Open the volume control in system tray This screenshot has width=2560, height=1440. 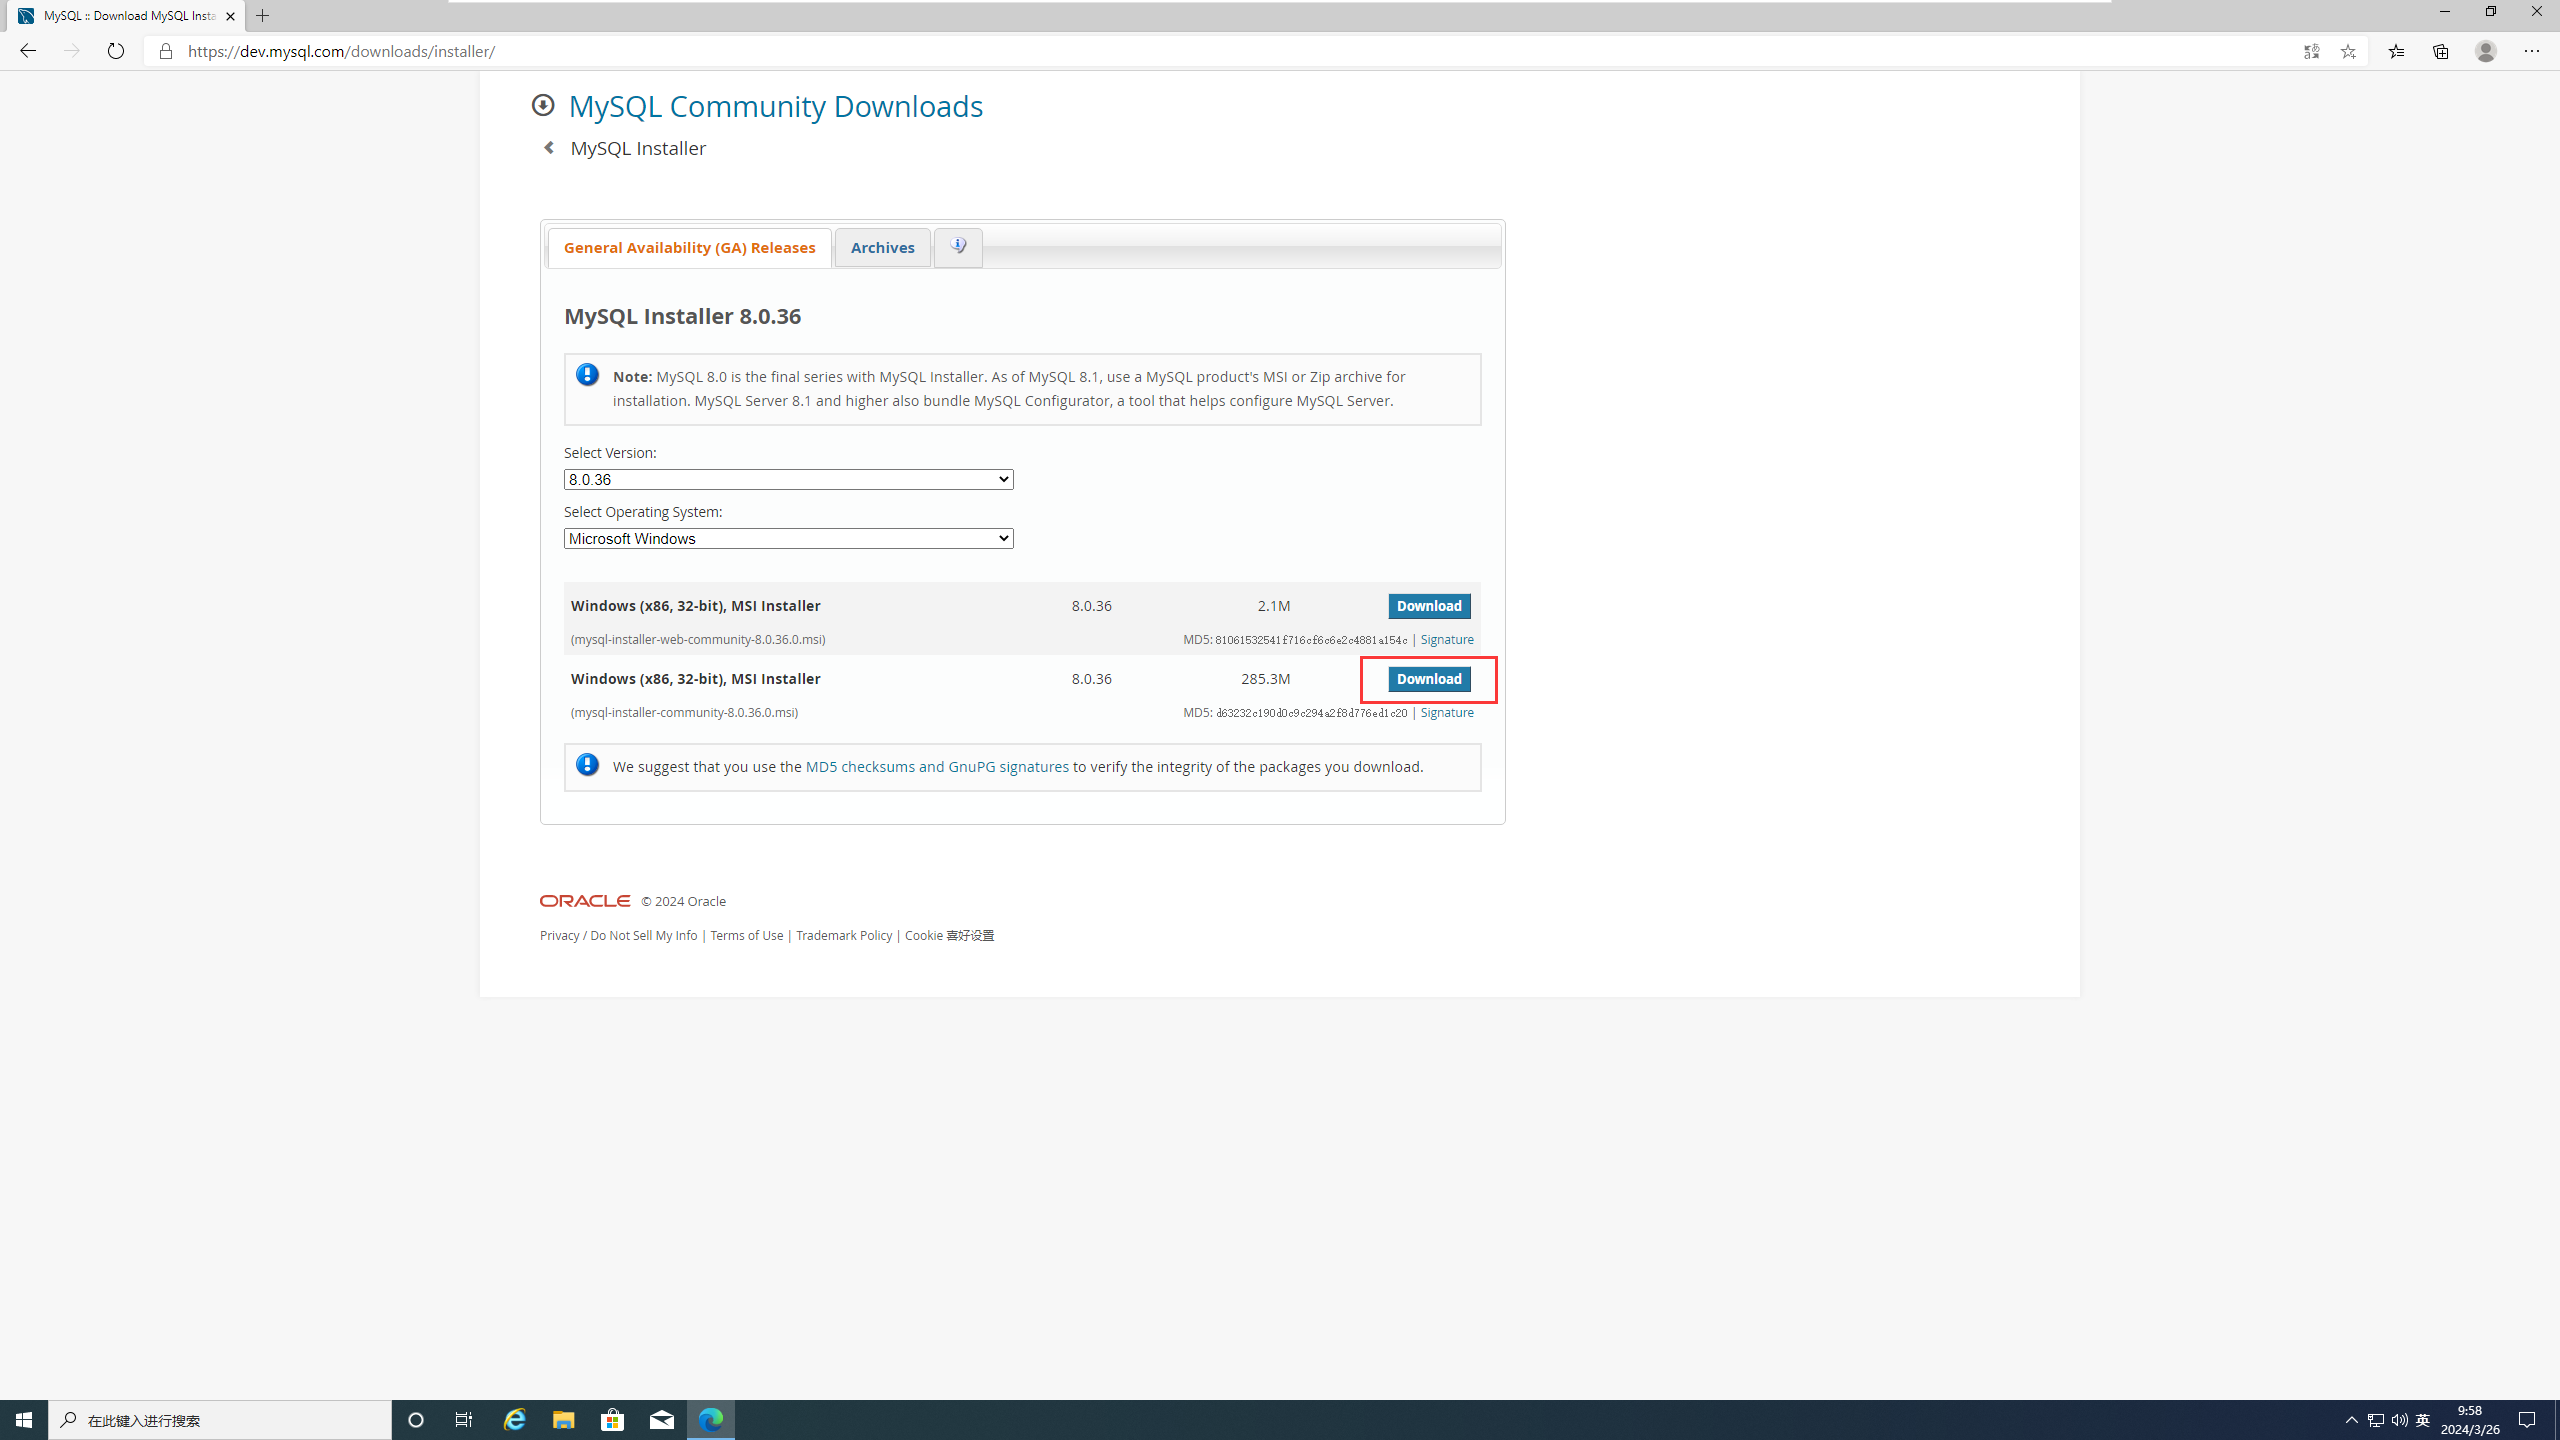[x=2400, y=1420]
